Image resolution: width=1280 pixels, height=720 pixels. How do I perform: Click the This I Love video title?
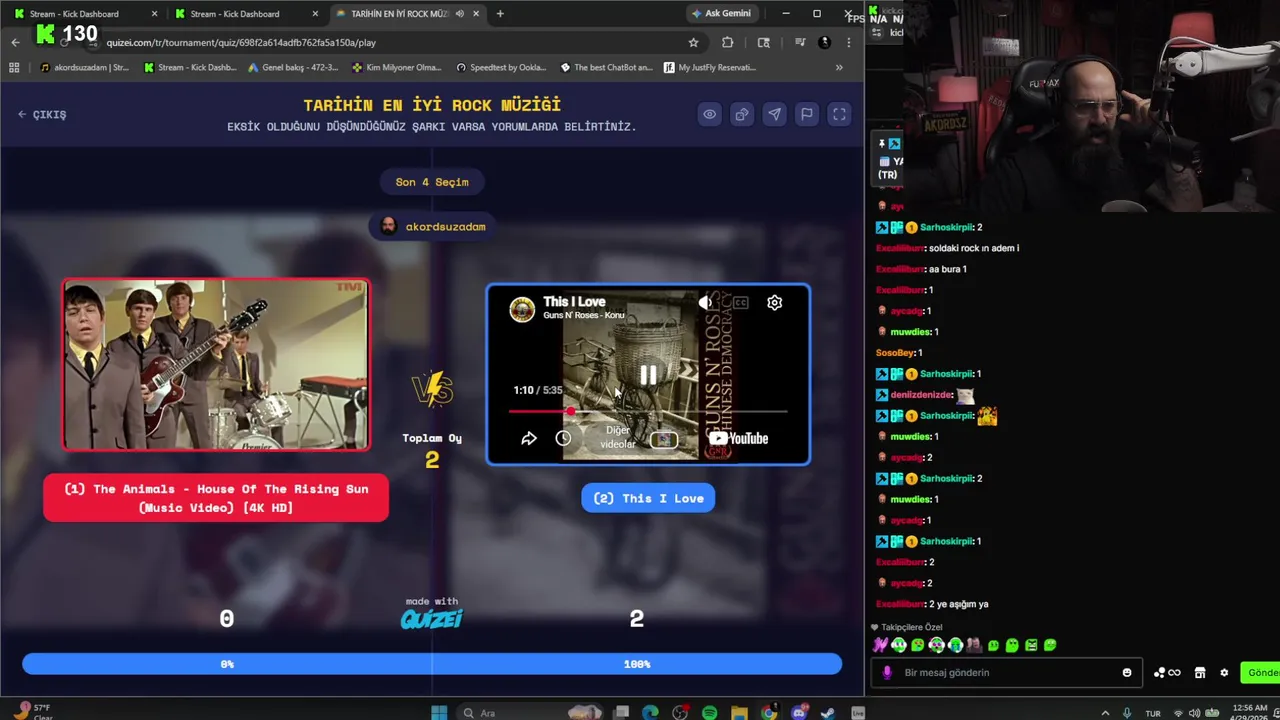[x=574, y=301]
